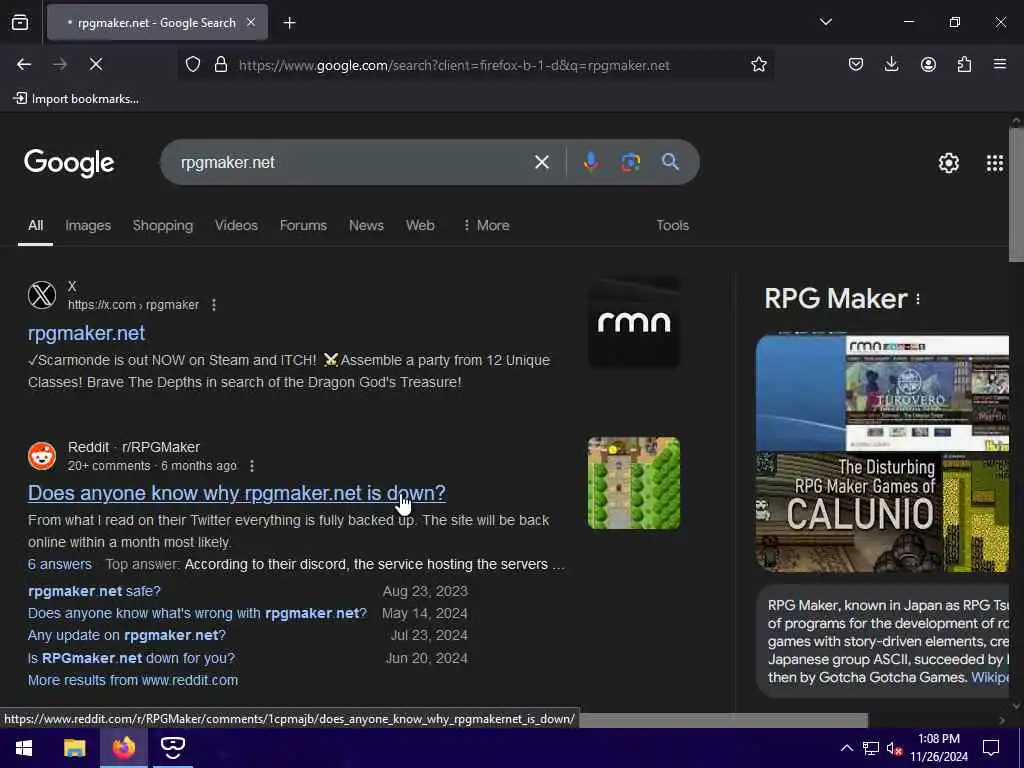Image resolution: width=1024 pixels, height=768 pixels.
Task: Open tracking protection shield icon
Action: [x=193, y=65]
